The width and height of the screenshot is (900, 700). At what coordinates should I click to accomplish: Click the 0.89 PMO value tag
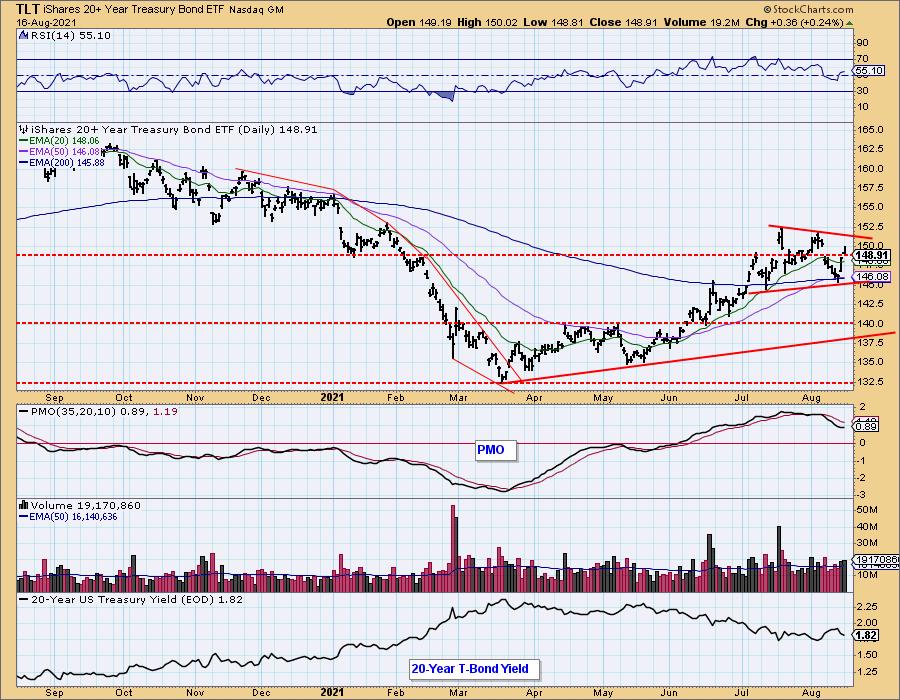(x=866, y=426)
